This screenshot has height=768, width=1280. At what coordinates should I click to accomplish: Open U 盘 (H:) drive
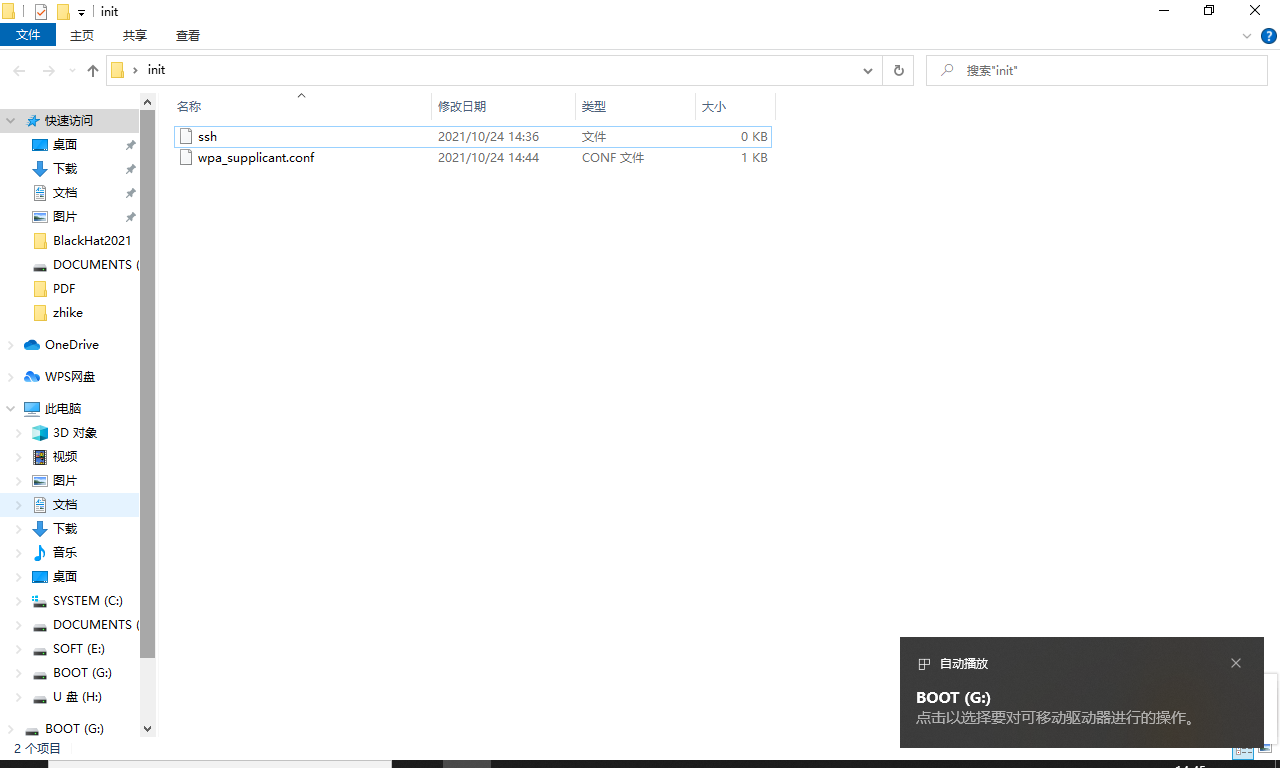pyautogui.click(x=77, y=697)
